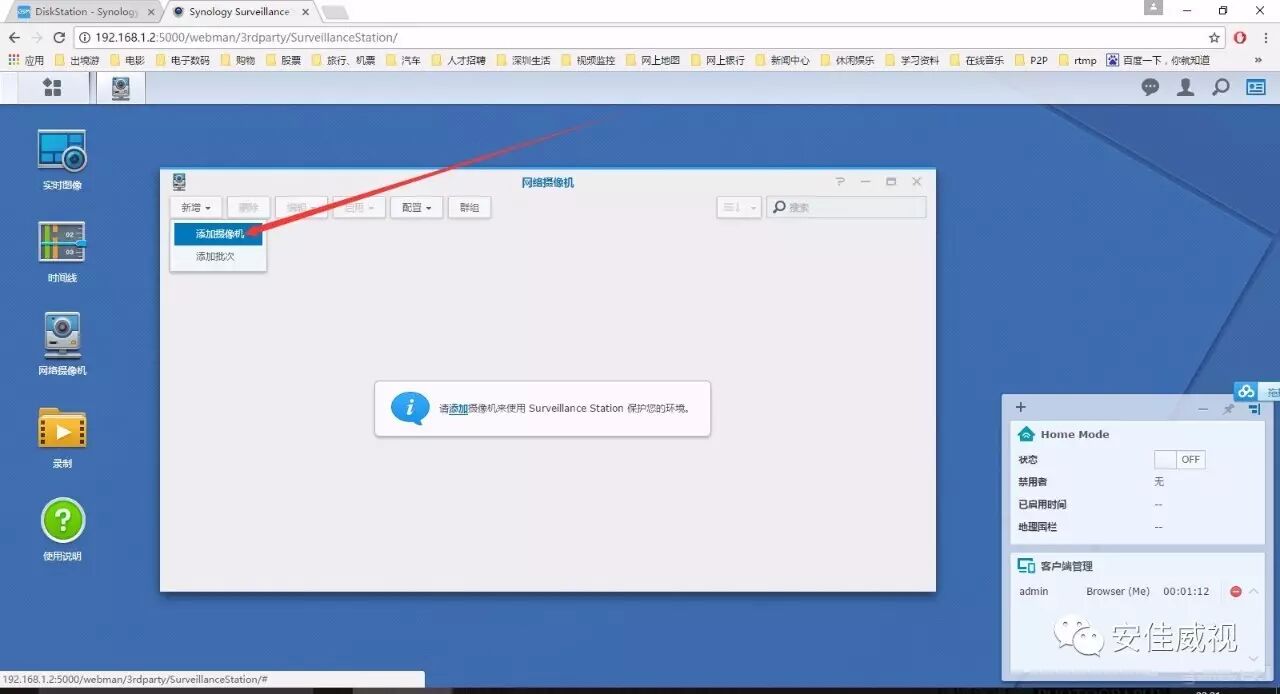Open the 电影 bookmark folder
Screen dimensions: 1280x694
[x=128, y=60]
